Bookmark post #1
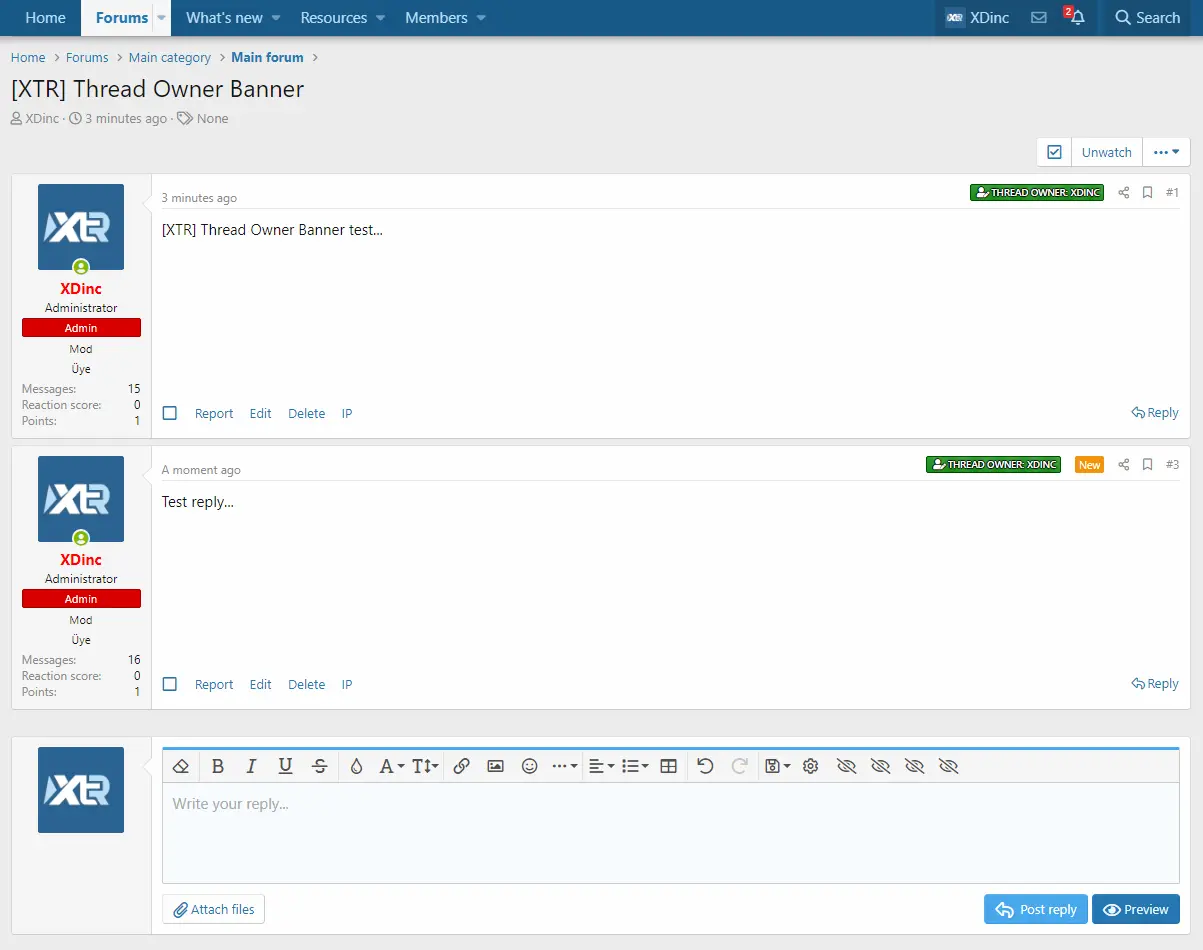 pyautogui.click(x=1147, y=192)
